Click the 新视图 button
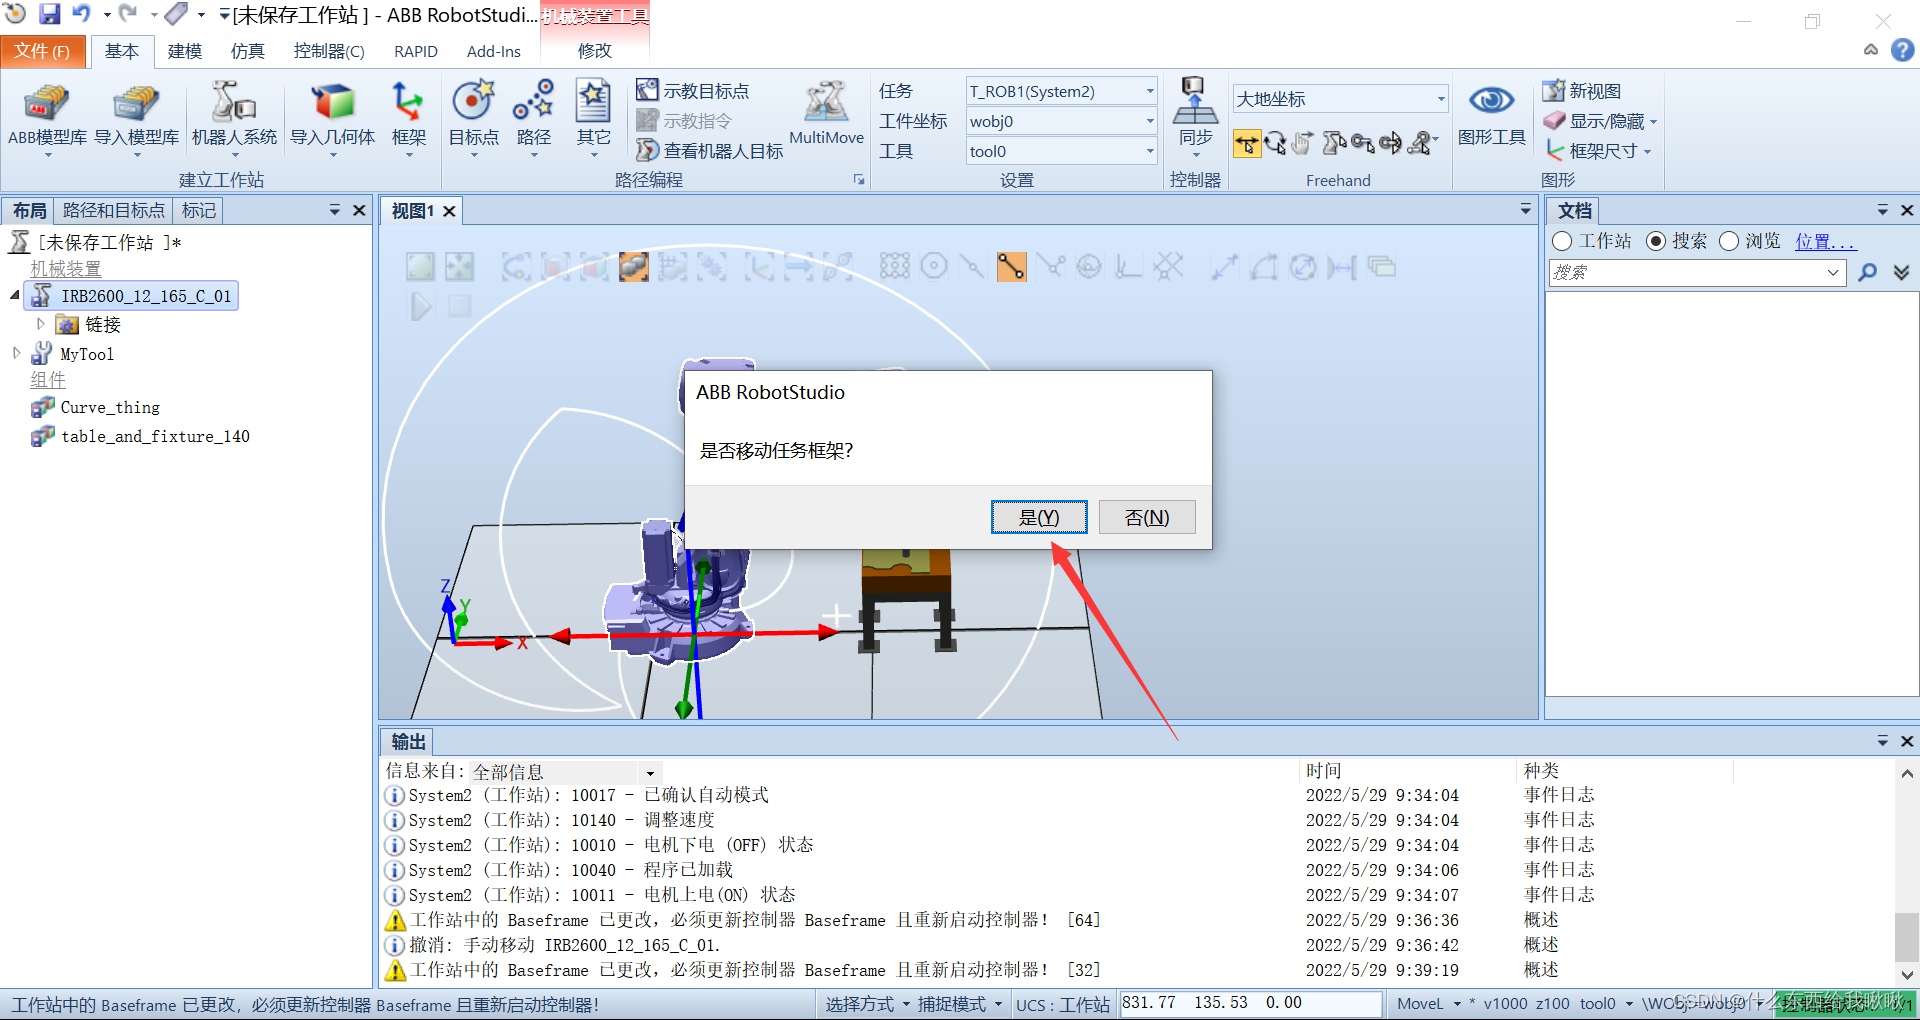Image resolution: width=1920 pixels, height=1020 pixels. [1582, 91]
